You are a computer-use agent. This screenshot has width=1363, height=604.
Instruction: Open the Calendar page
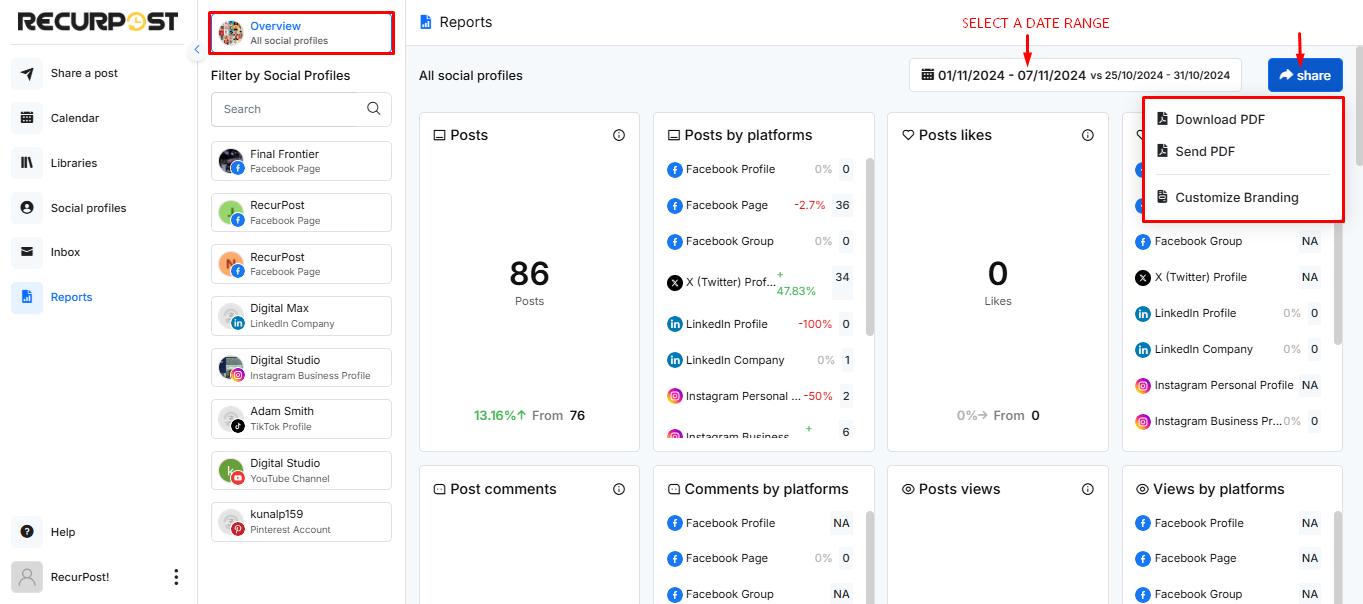[x=75, y=118]
